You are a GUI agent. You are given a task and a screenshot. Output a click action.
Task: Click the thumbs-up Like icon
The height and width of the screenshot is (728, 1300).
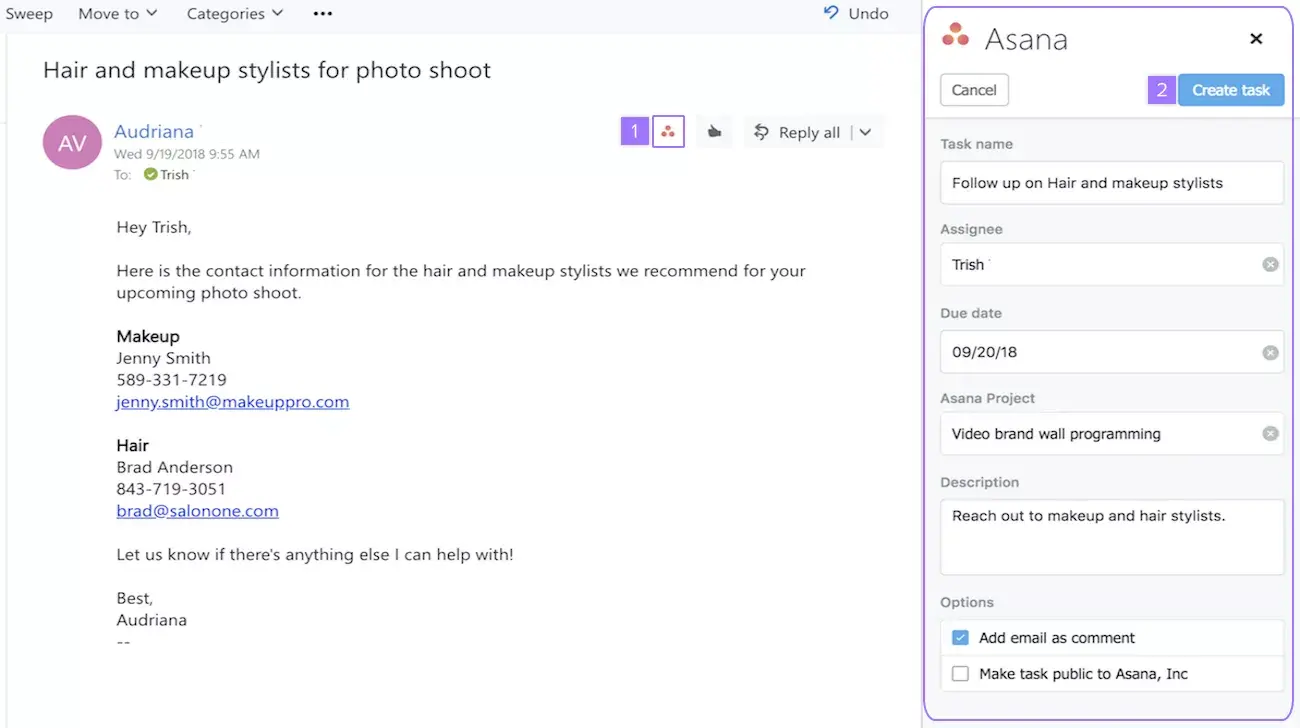click(x=714, y=131)
